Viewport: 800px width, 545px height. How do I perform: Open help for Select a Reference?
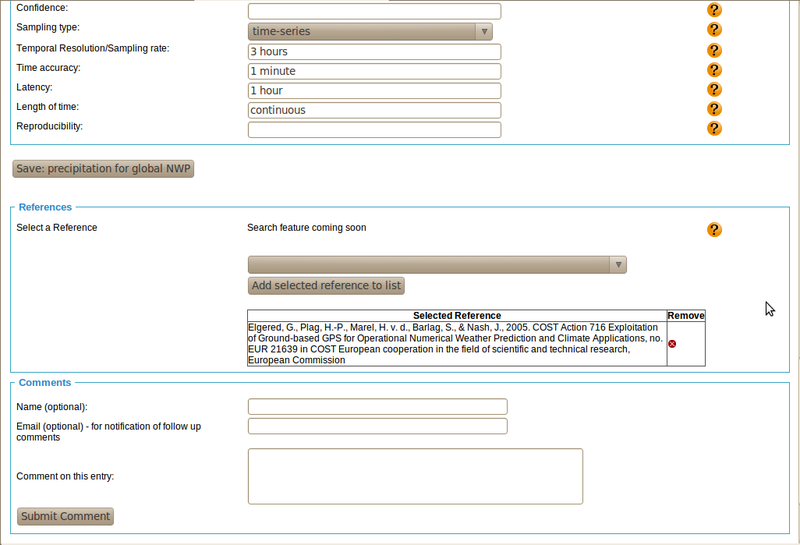pos(714,230)
